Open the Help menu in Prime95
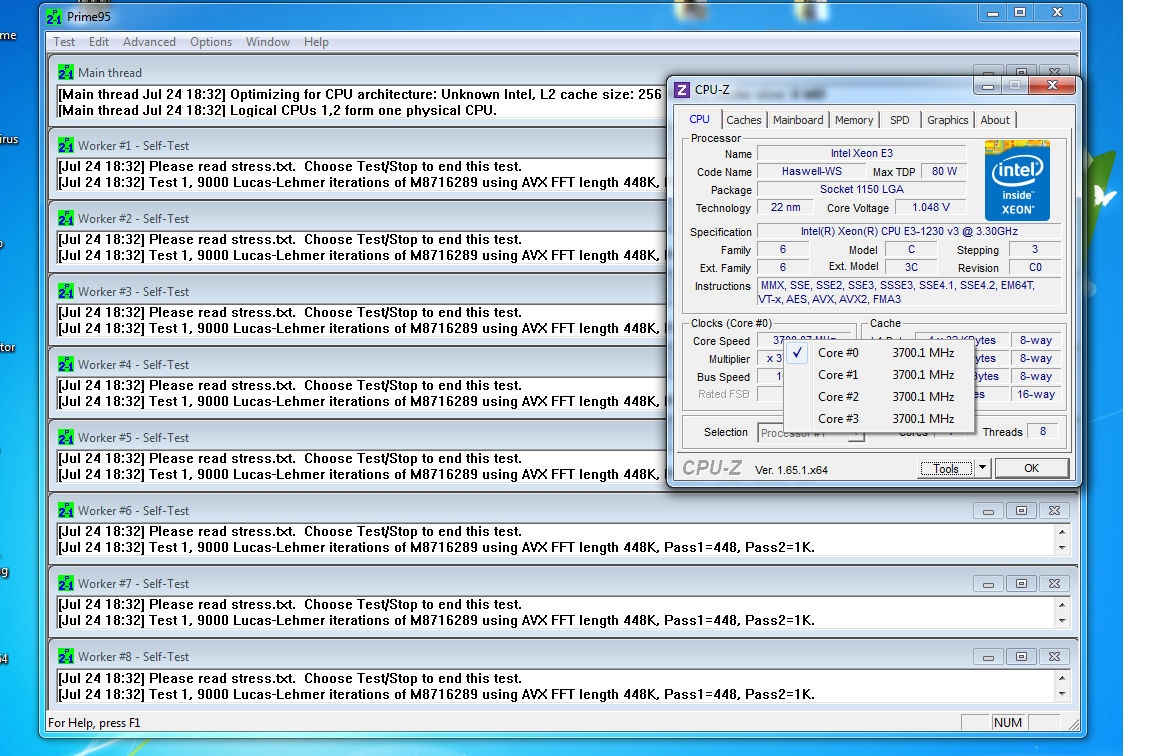This screenshot has width=1152, height=756. pyautogui.click(x=316, y=42)
